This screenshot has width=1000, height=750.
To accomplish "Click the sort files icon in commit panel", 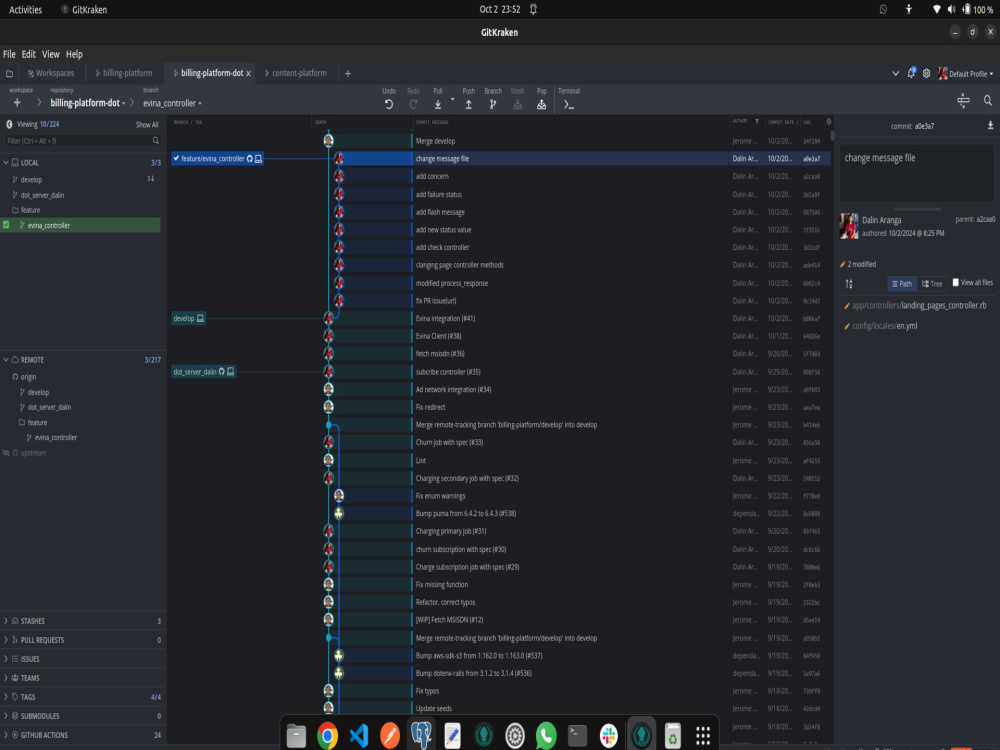I will [x=849, y=284].
